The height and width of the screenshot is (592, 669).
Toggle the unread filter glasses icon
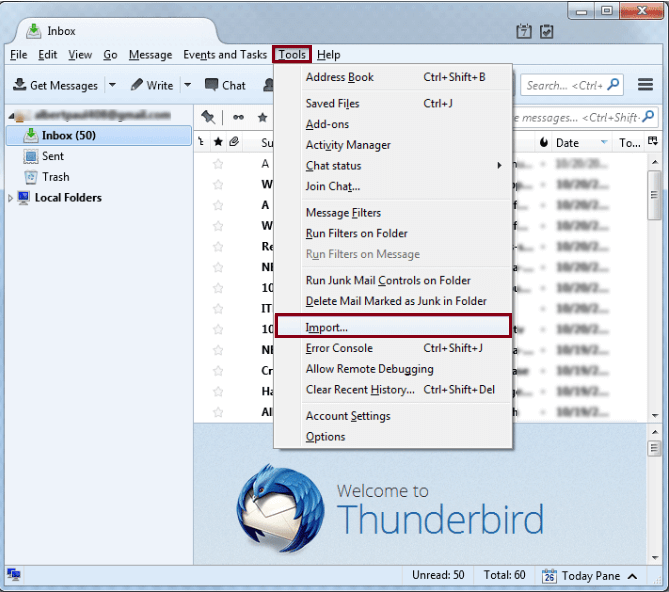pyautogui.click(x=239, y=117)
